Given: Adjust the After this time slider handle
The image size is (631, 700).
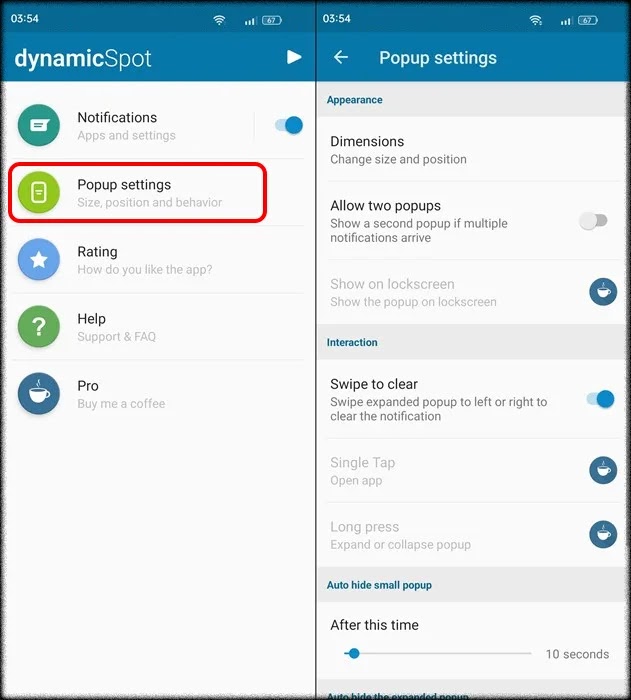Looking at the screenshot, I should [x=354, y=654].
